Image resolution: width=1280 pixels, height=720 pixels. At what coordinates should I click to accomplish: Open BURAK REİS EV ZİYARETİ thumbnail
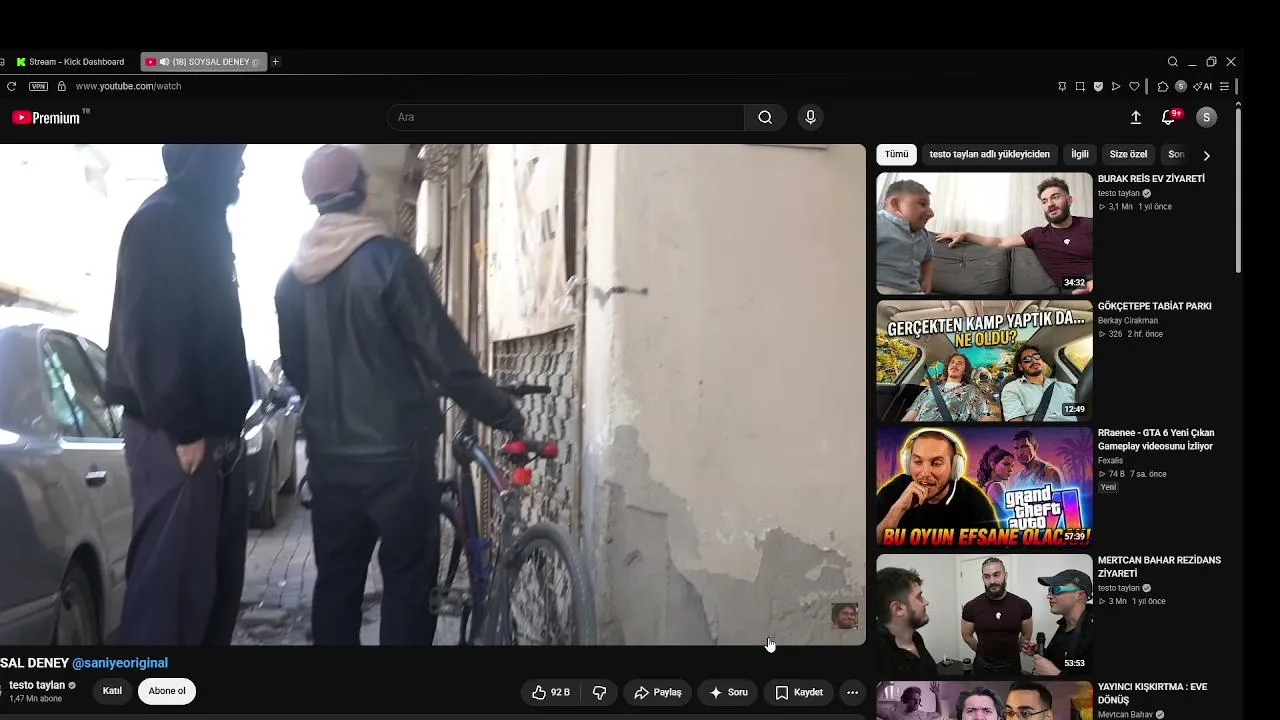point(984,233)
